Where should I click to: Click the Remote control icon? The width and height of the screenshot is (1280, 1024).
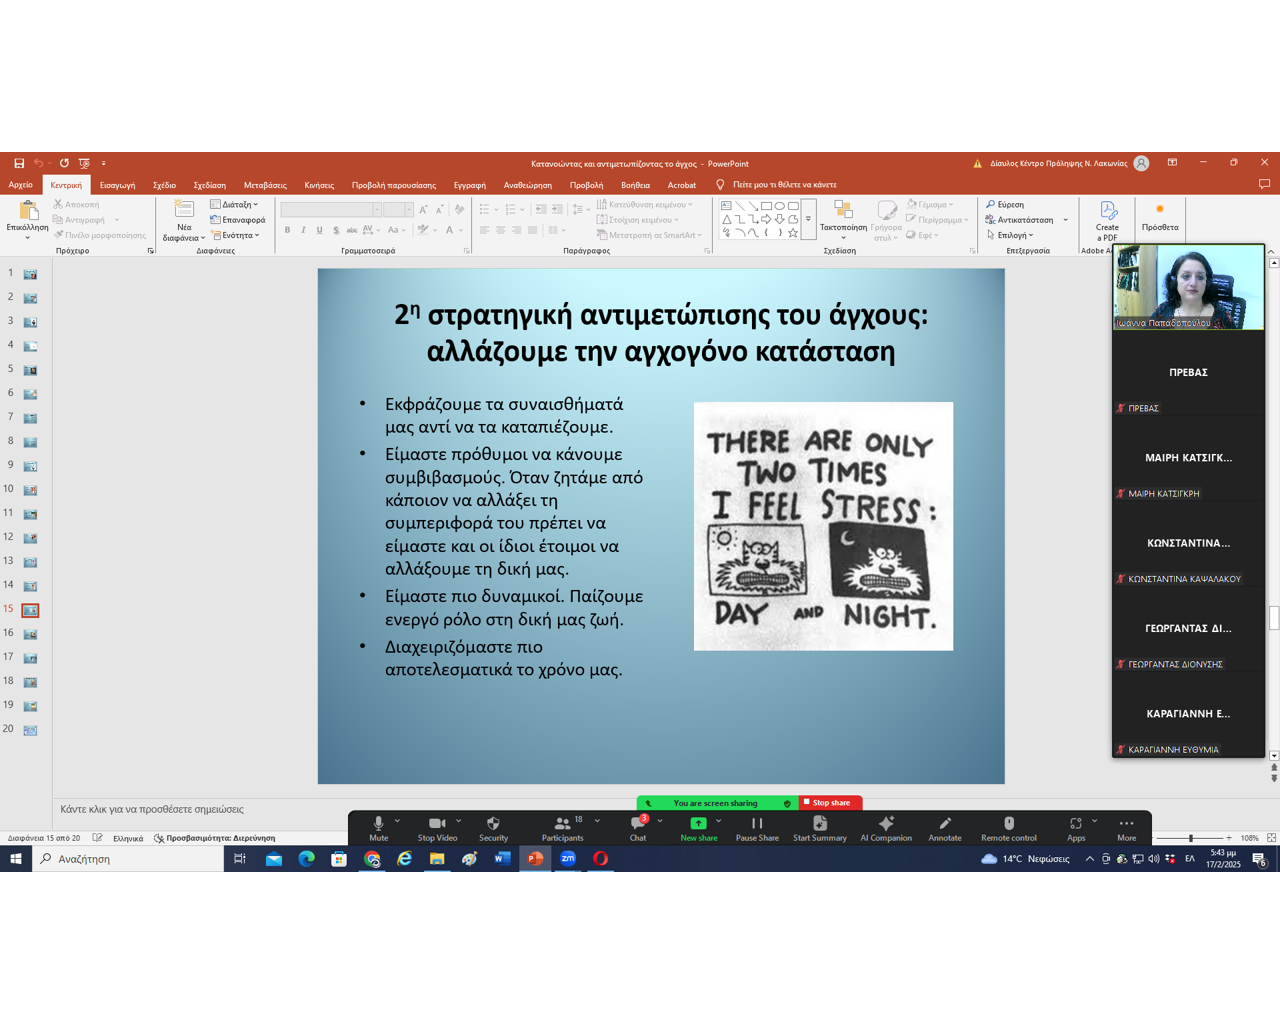pos(1008,824)
